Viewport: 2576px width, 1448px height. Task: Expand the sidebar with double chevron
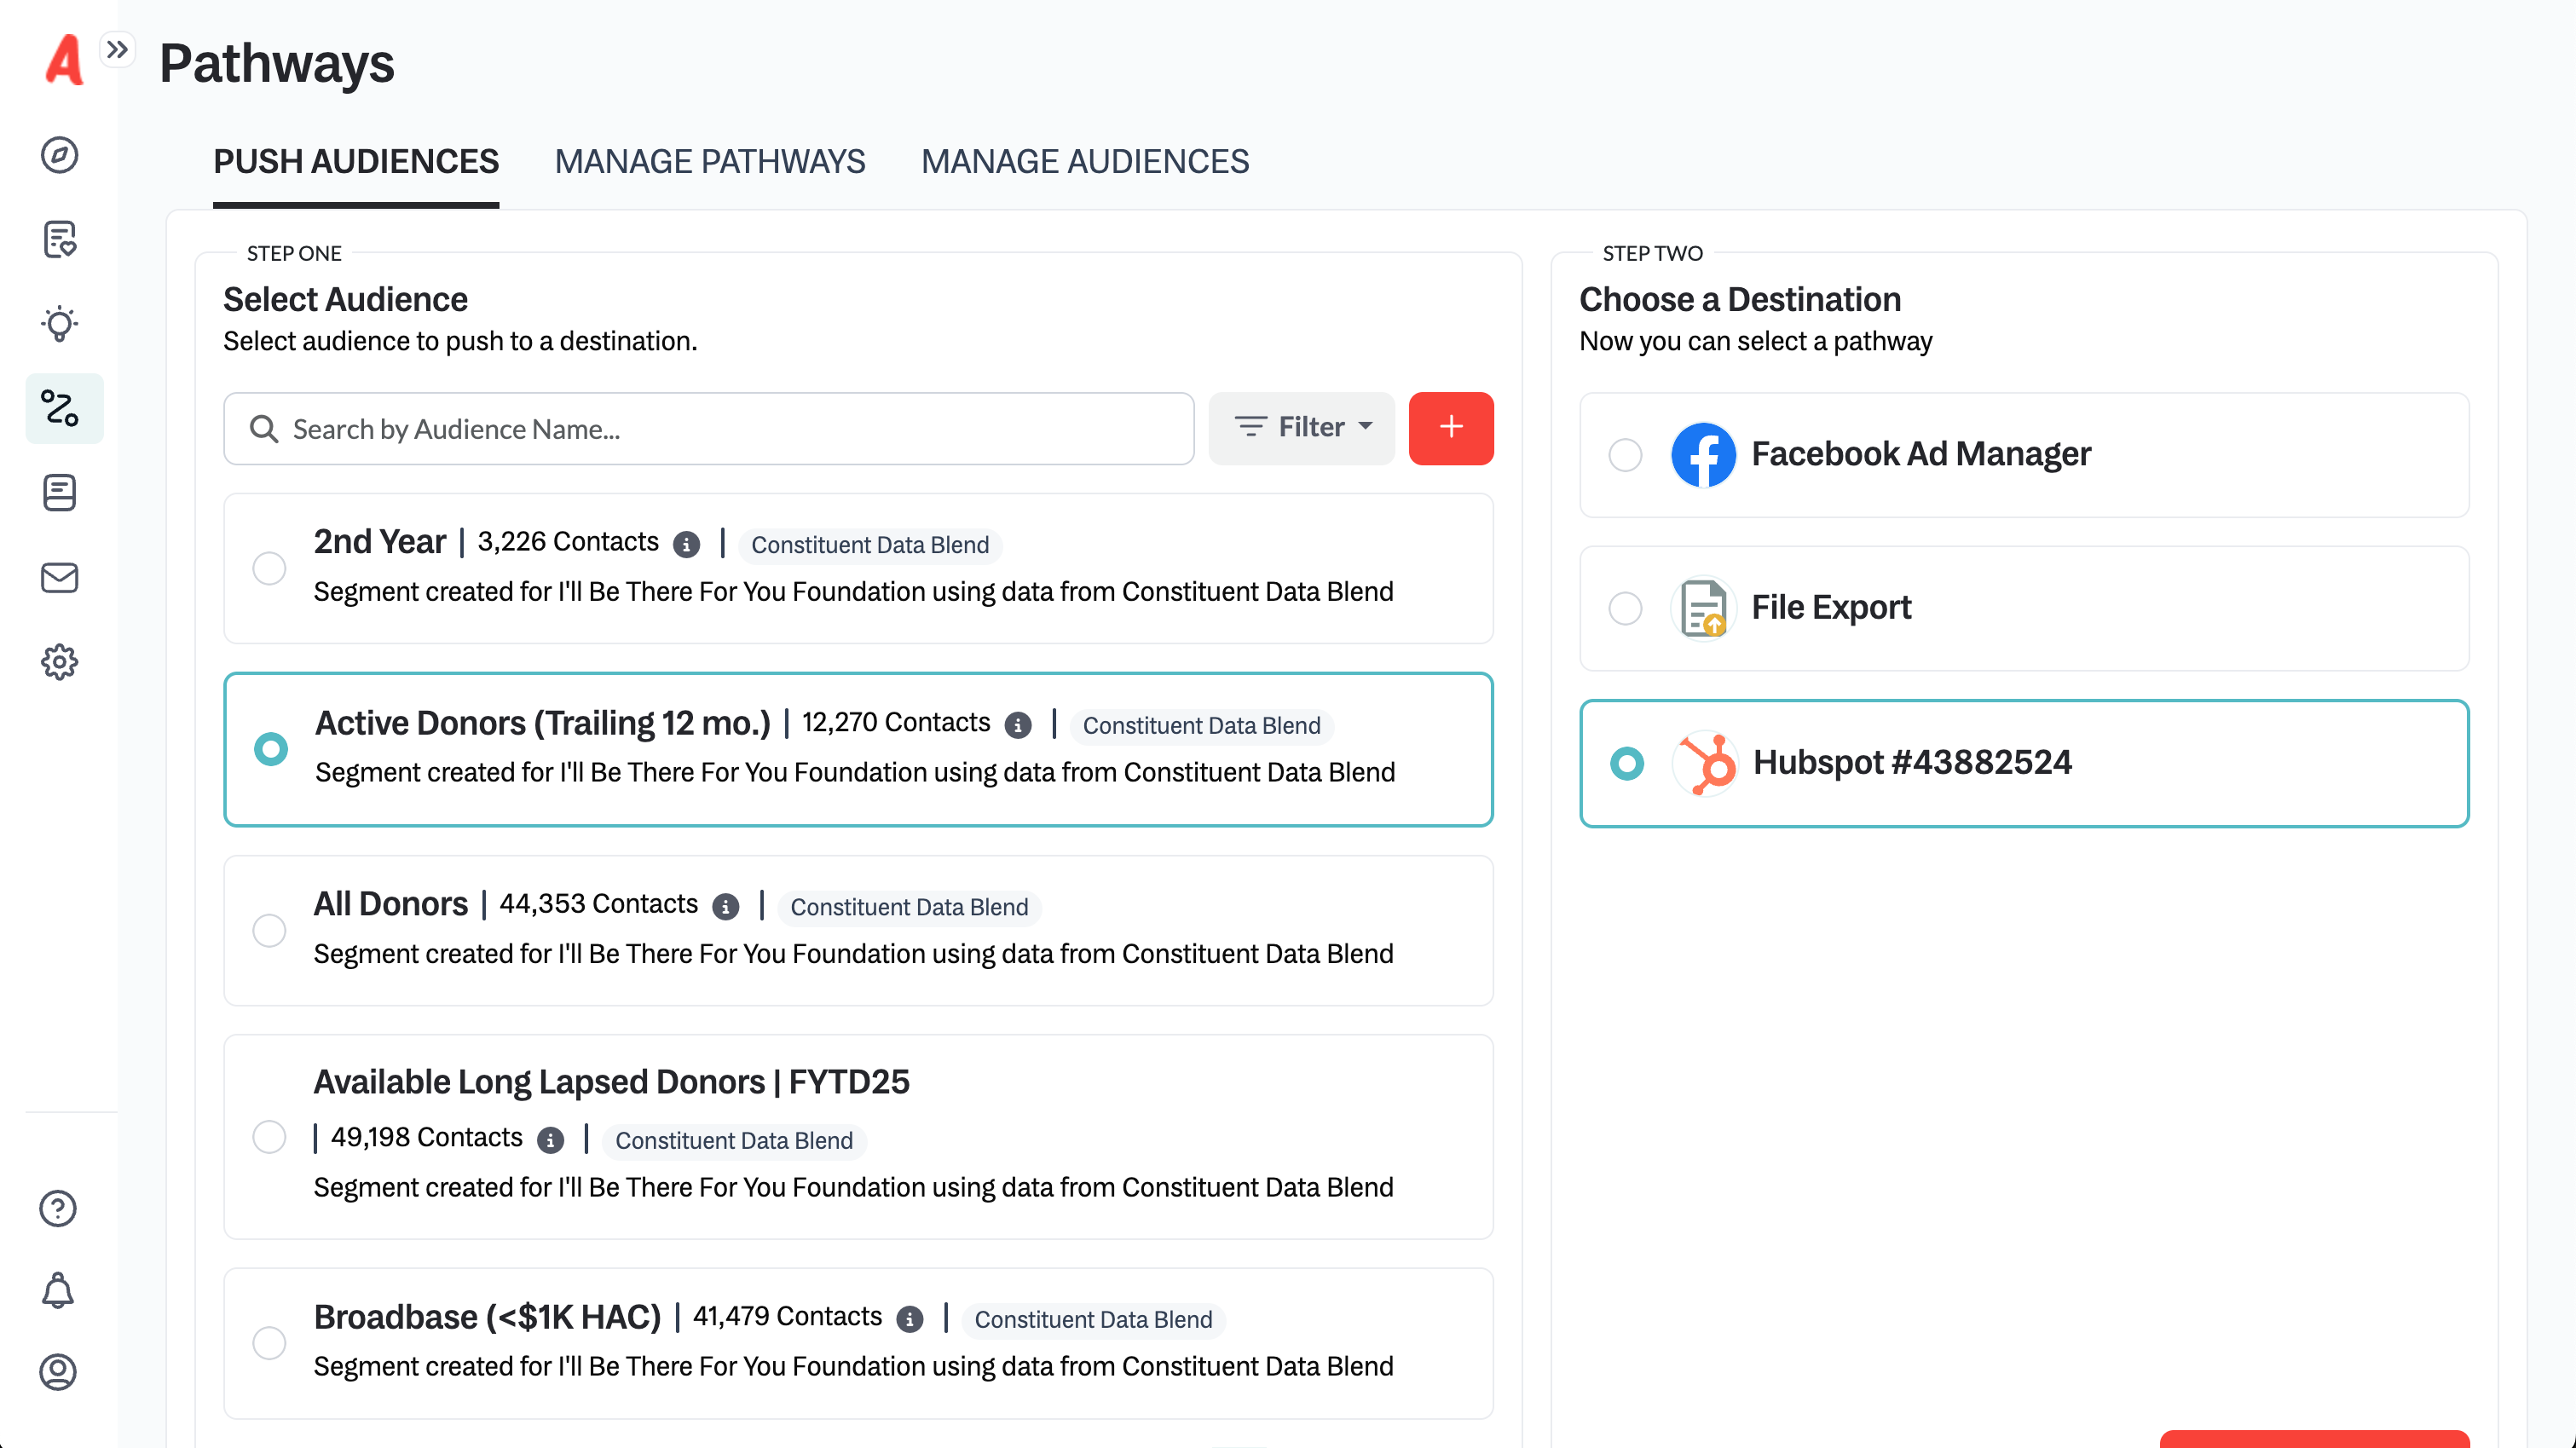point(117,49)
